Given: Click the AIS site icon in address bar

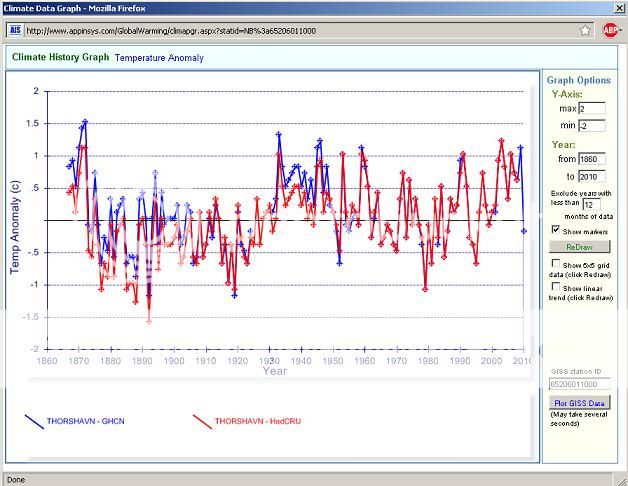Looking at the screenshot, I should pos(15,30).
